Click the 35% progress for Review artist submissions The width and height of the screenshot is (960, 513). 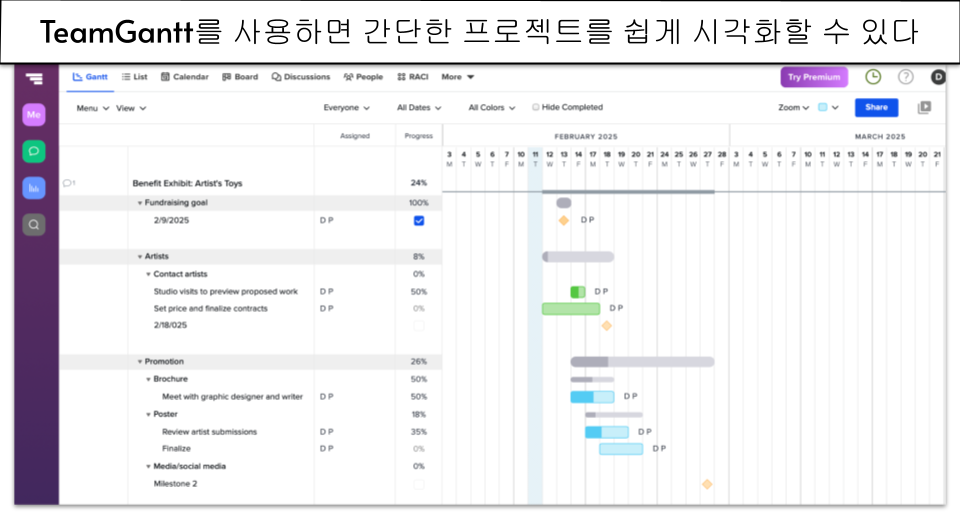pyautogui.click(x=419, y=432)
